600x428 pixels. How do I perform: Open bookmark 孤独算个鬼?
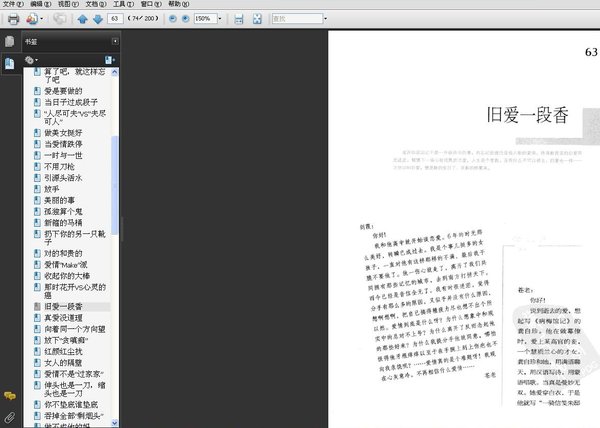pyautogui.click(x=63, y=212)
